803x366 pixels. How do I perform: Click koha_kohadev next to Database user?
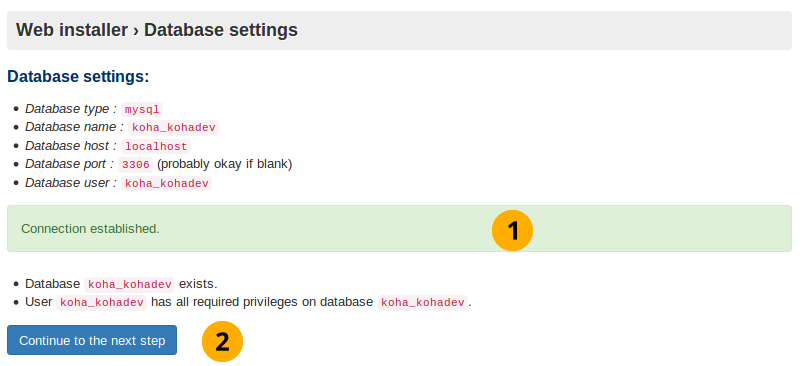coord(166,183)
